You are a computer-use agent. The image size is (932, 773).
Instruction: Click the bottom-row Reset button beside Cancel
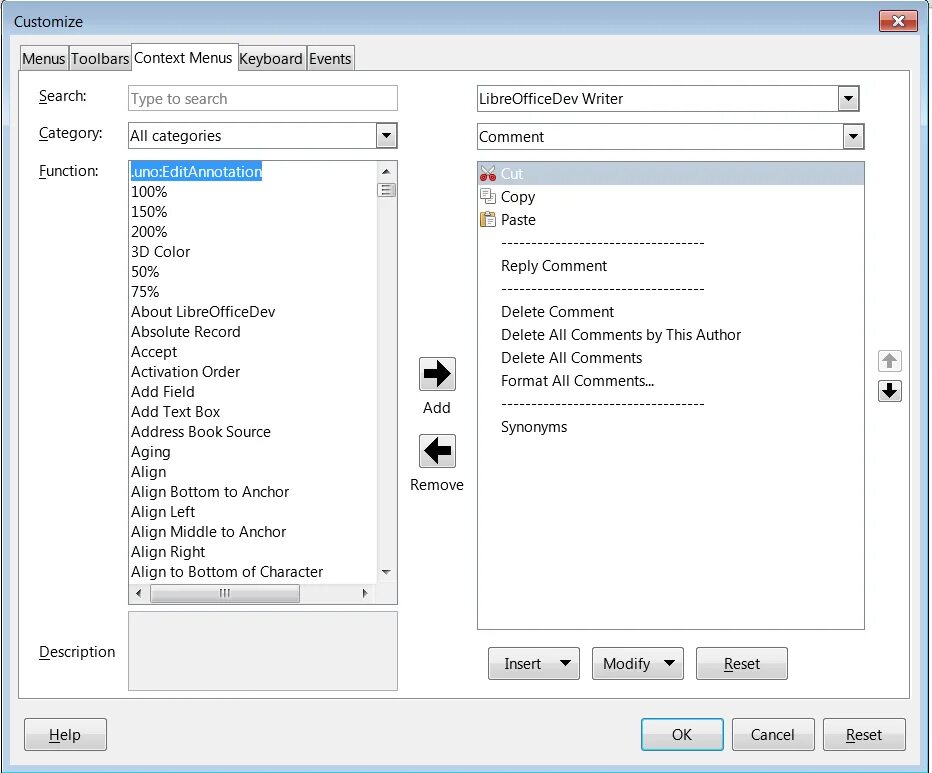tap(864, 734)
